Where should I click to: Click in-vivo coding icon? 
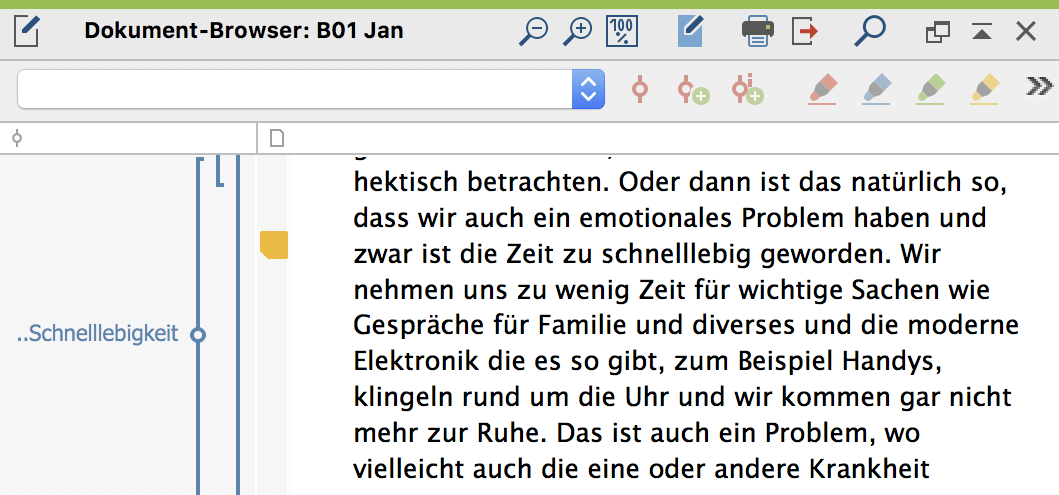(748, 90)
